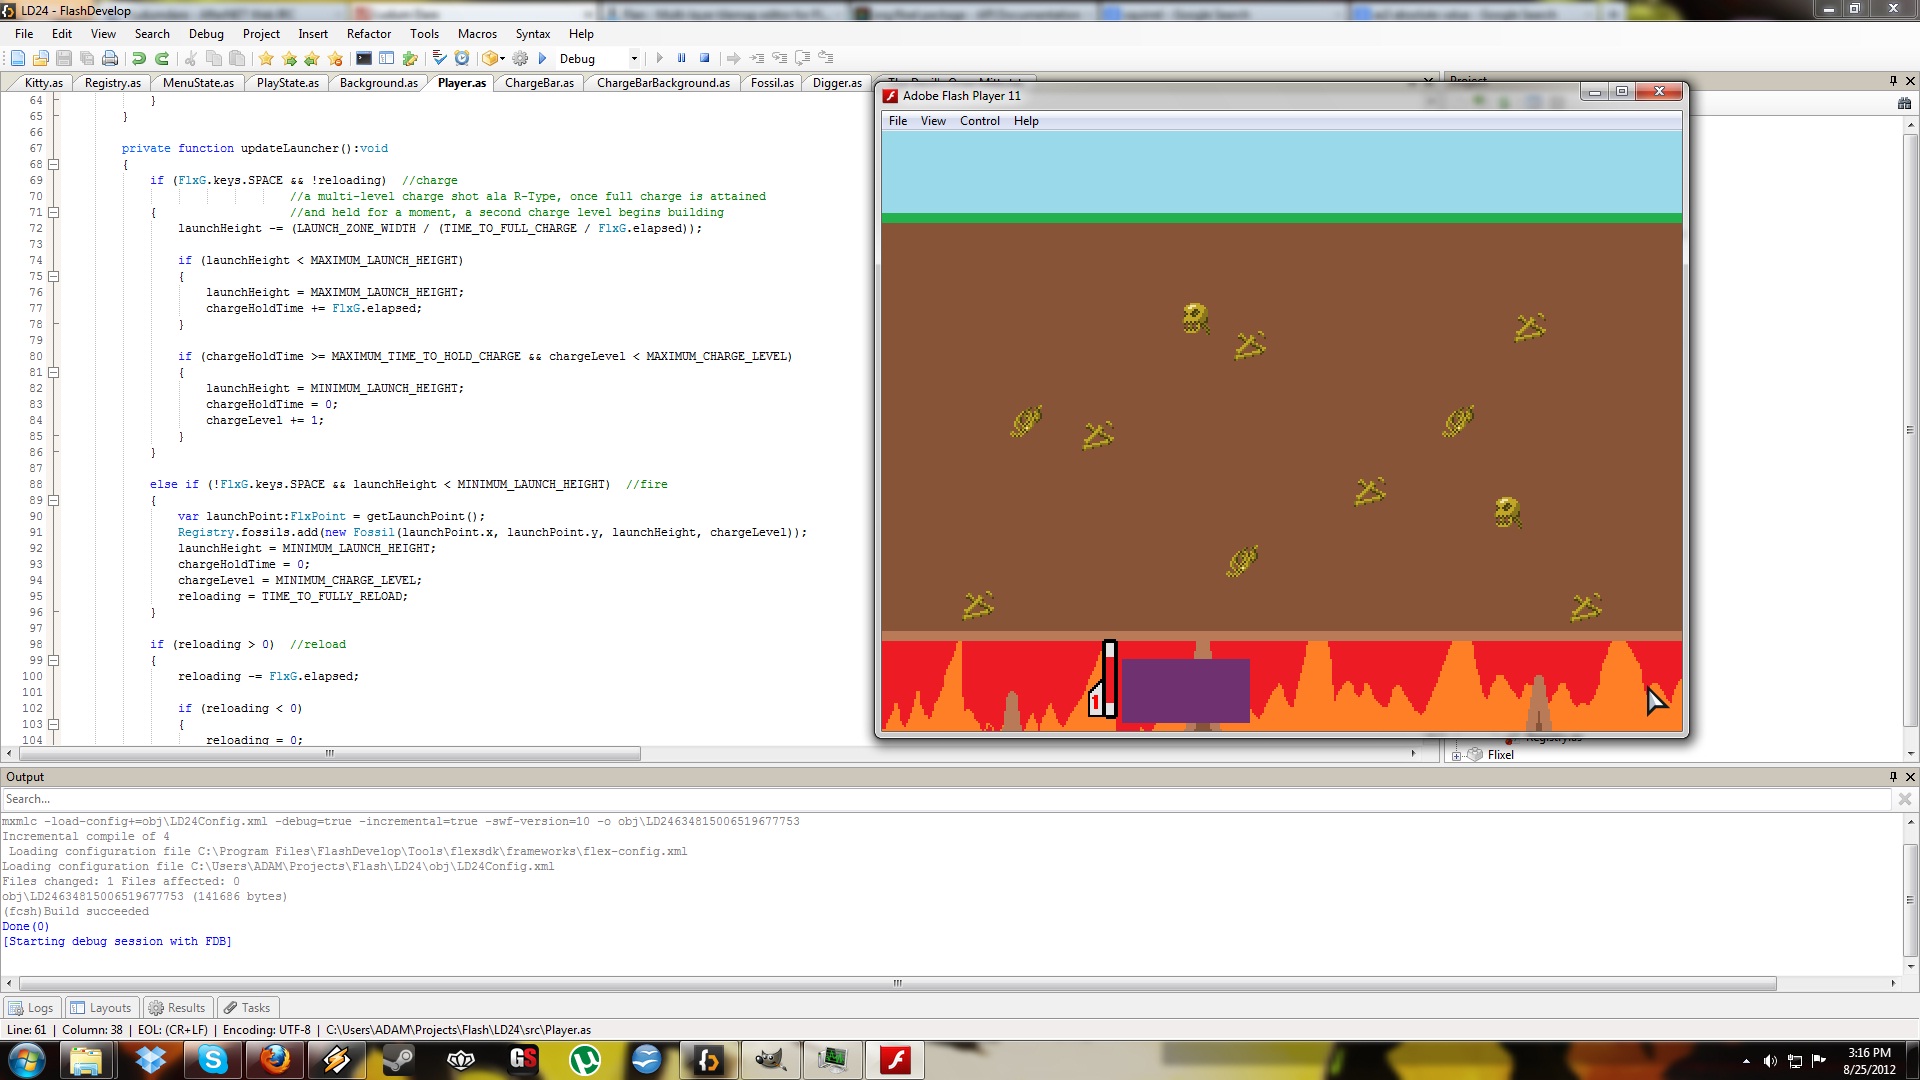The image size is (1920, 1080).
Task: Collapse the updateLauncher function fold at line 68
Action: point(54,164)
